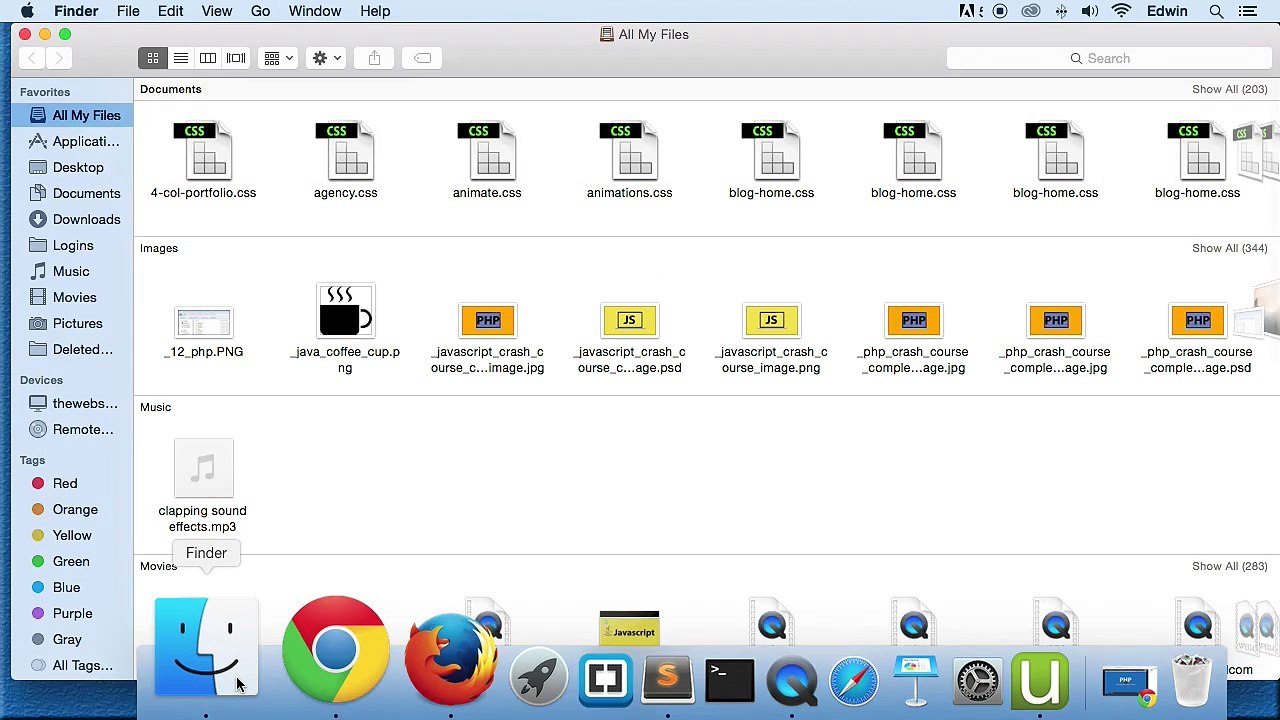The image size is (1280, 720).
Task: Open the Apple menu
Action: click(27, 11)
